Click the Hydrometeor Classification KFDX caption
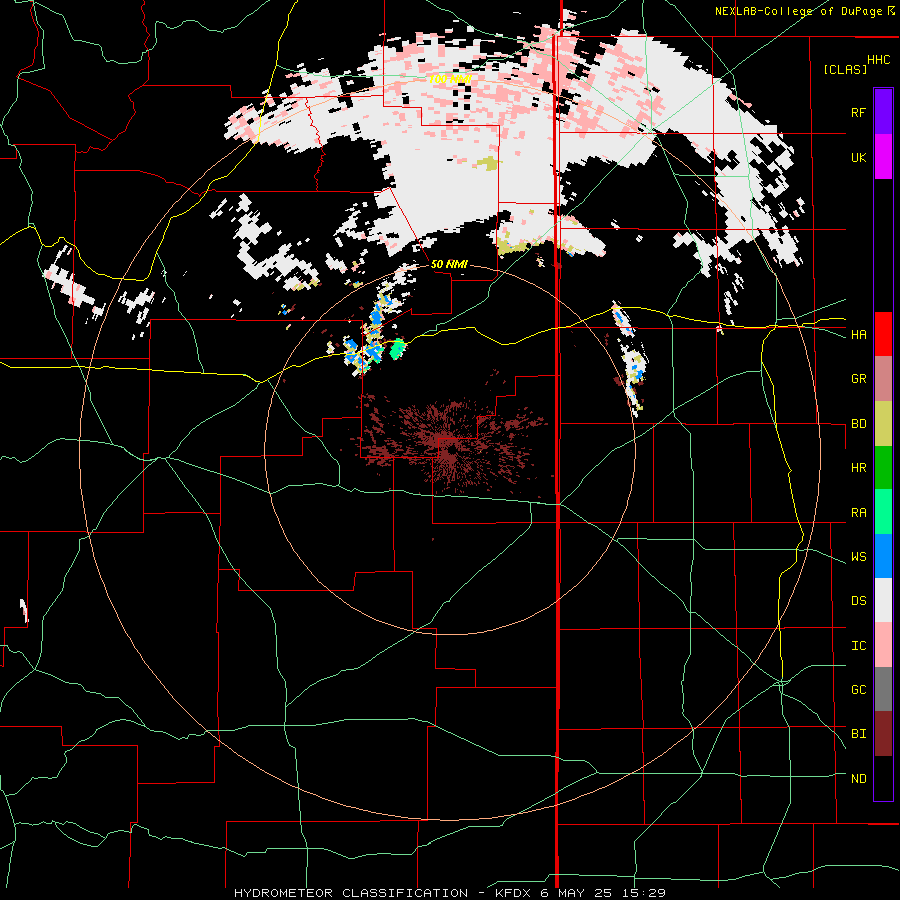Screen dimensions: 900x900 click(449, 893)
